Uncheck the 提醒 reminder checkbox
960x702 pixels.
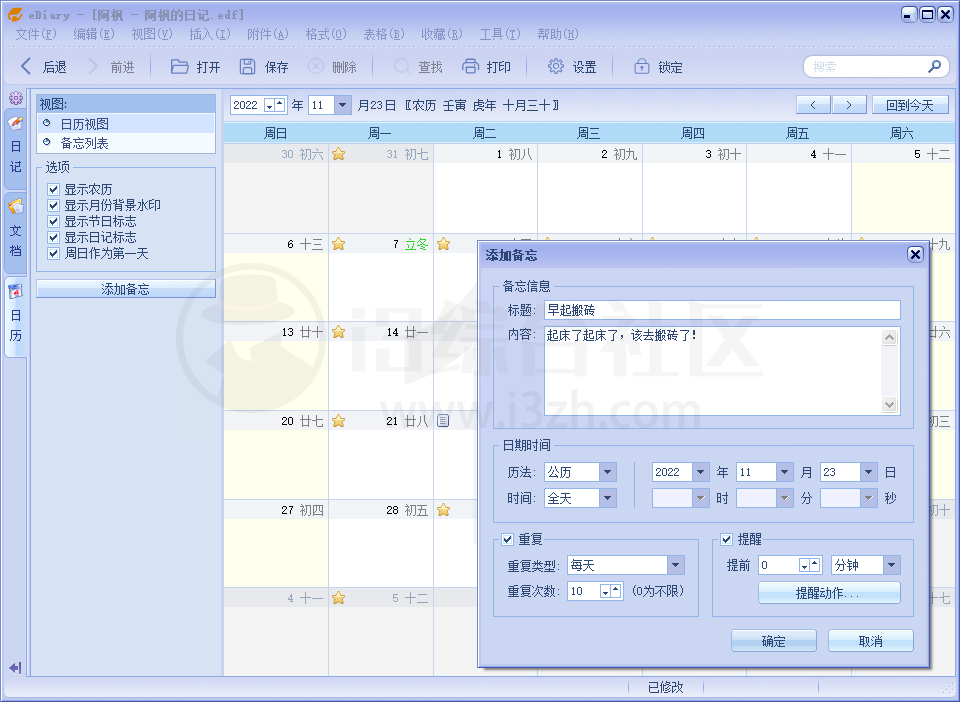coord(726,539)
